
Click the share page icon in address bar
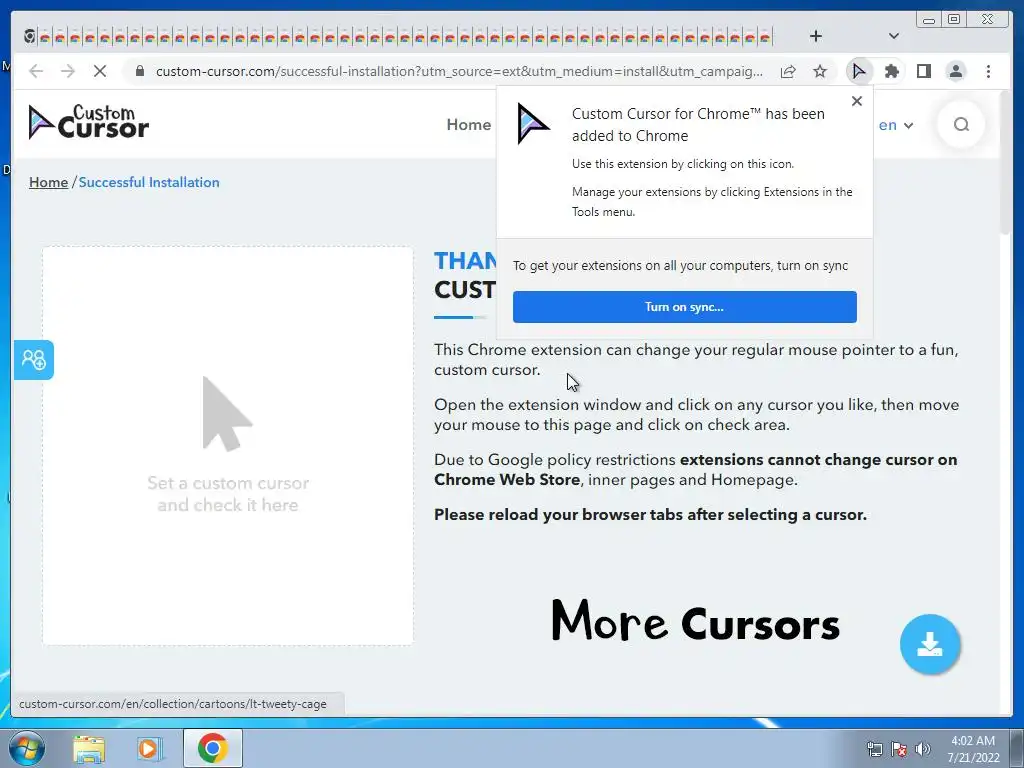tap(788, 71)
